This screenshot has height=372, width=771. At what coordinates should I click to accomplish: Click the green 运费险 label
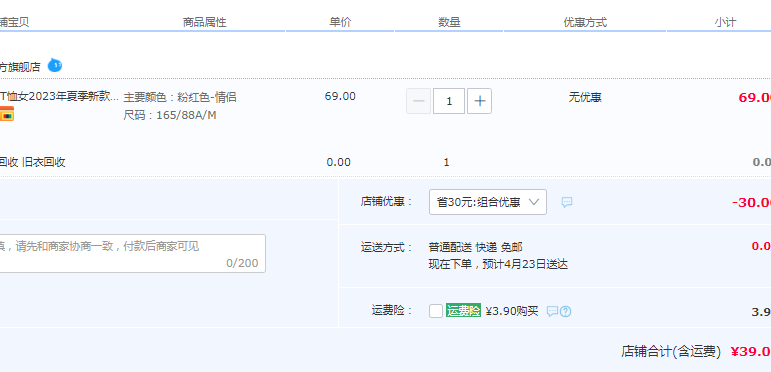(463, 311)
